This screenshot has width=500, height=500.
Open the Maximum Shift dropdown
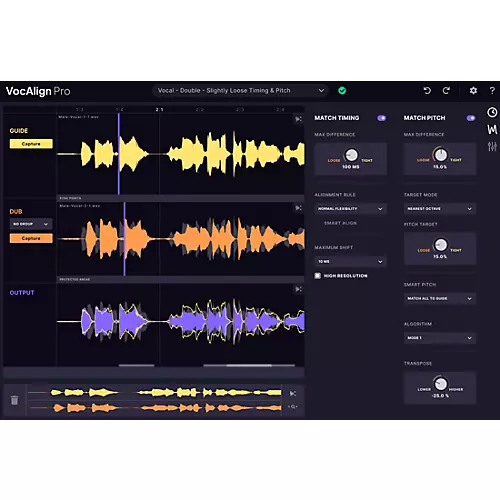pos(350,262)
